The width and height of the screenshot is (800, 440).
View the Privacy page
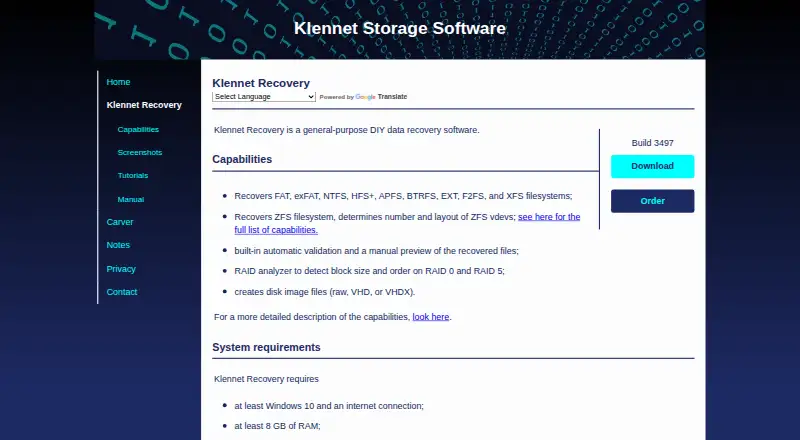[x=121, y=268]
